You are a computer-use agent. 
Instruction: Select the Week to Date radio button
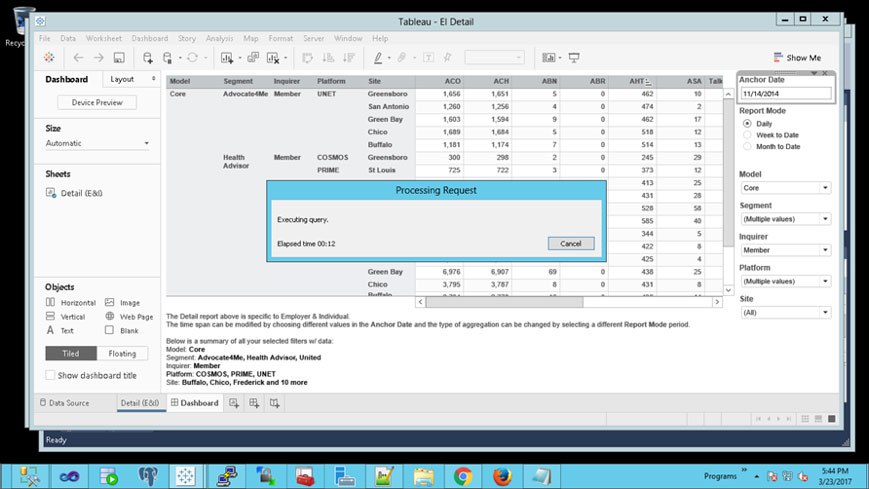747,135
